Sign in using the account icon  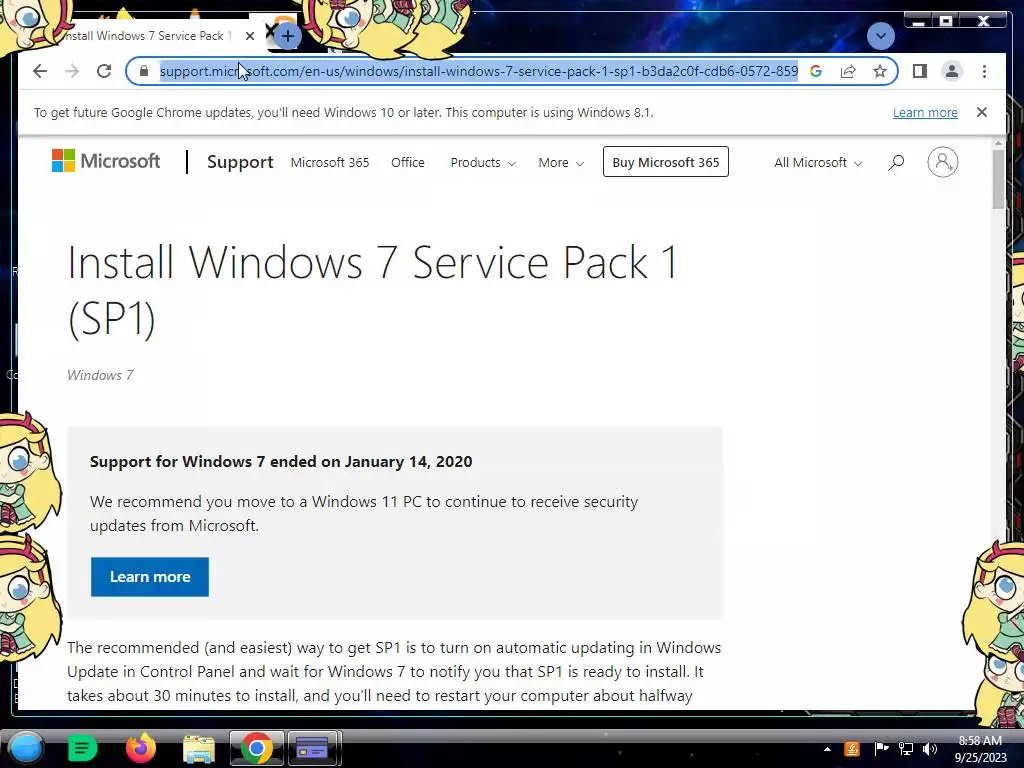pos(942,162)
